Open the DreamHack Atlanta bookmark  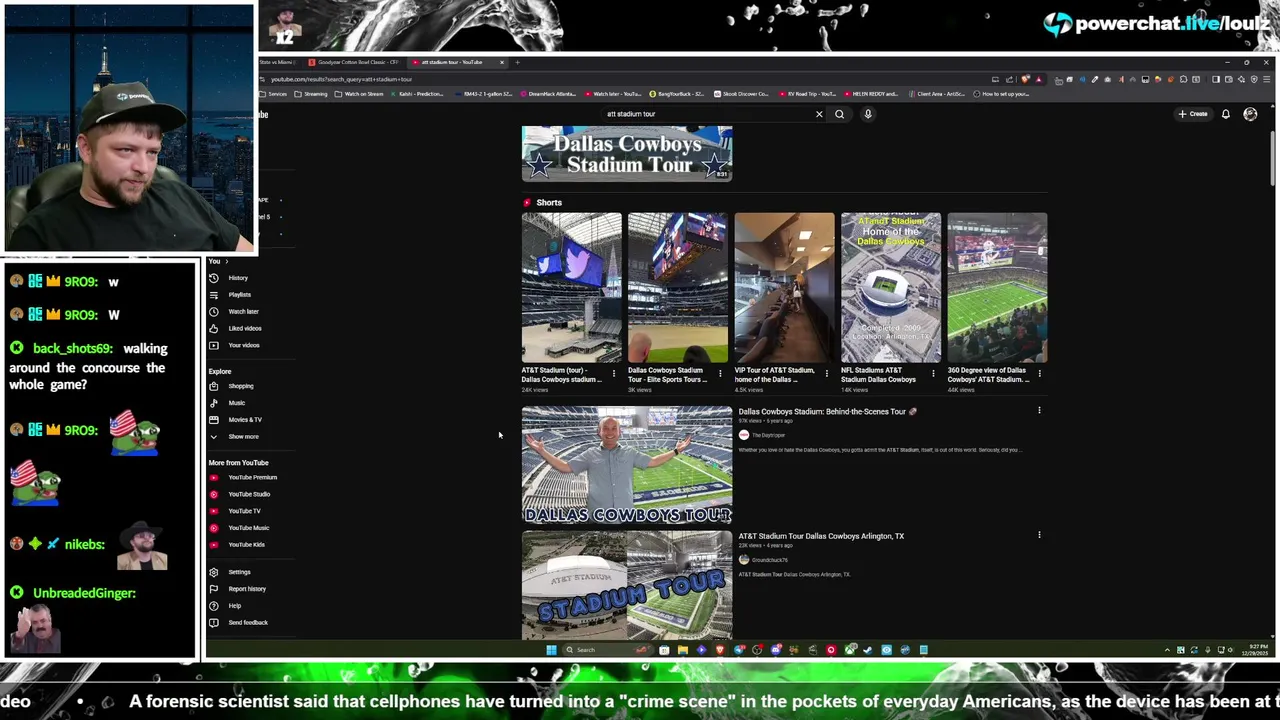click(547, 94)
